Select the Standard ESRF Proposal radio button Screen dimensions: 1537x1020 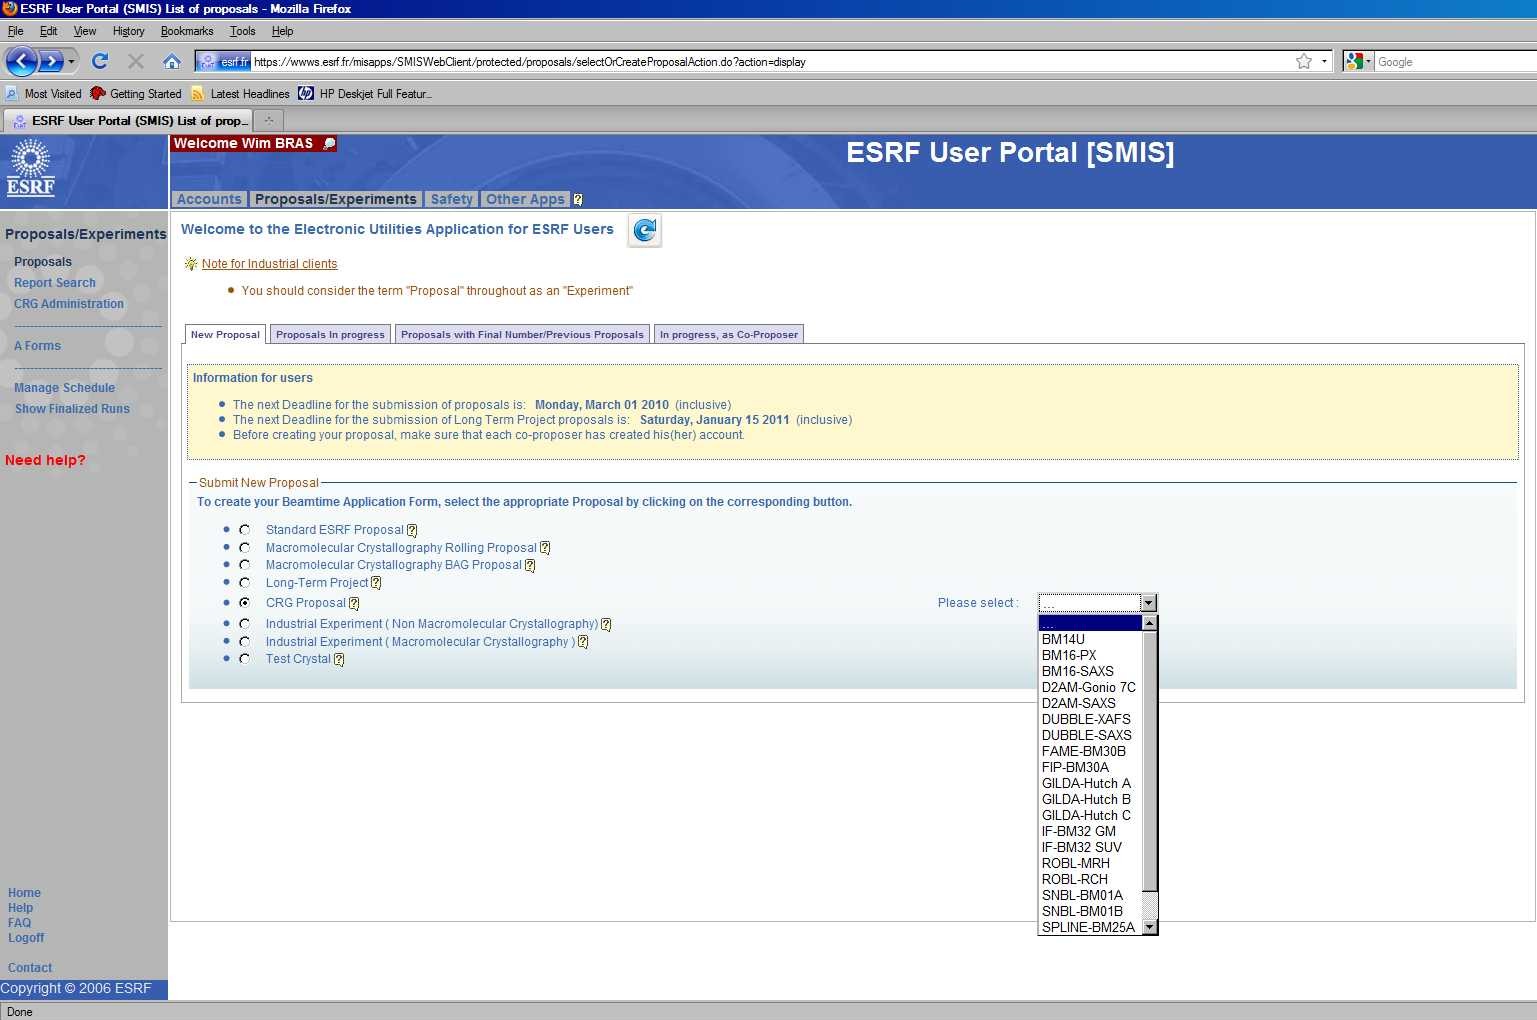pos(245,530)
